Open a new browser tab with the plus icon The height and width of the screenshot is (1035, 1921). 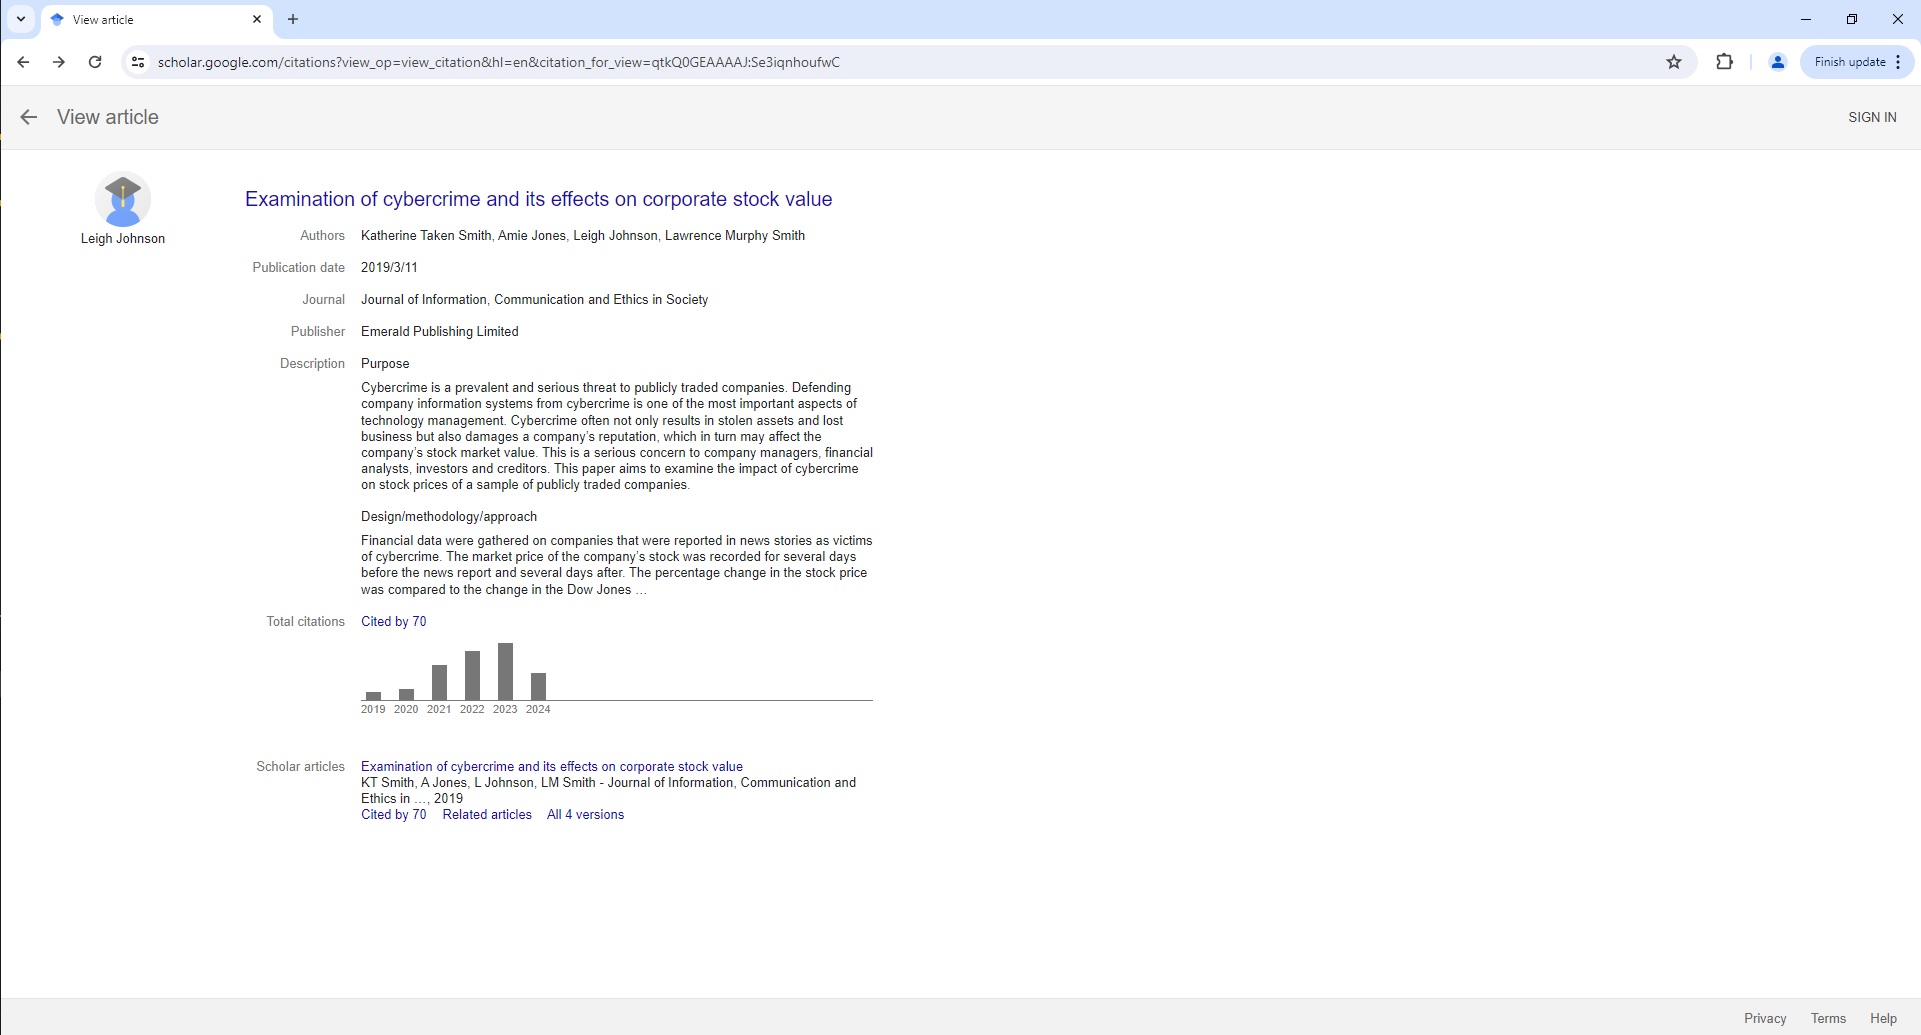(292, 19)
